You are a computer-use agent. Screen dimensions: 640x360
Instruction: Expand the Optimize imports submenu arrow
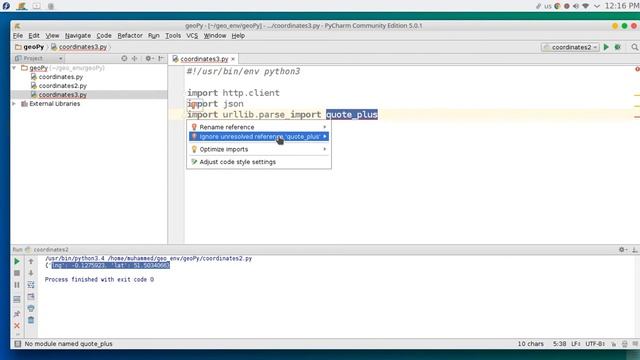pyautogui.click(x=324, y=149)
